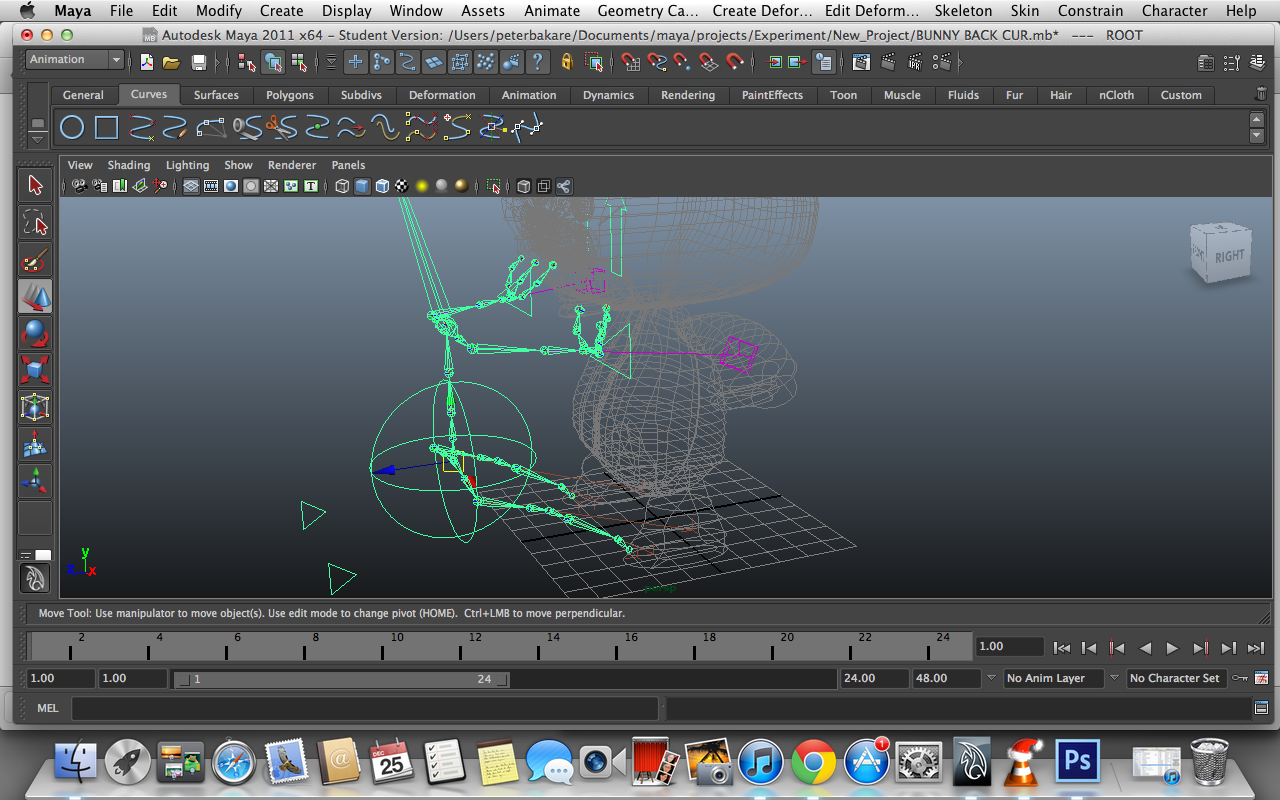
Task: Toggle Use All Lights yellow sphere icon
Action: coord(422,186)
